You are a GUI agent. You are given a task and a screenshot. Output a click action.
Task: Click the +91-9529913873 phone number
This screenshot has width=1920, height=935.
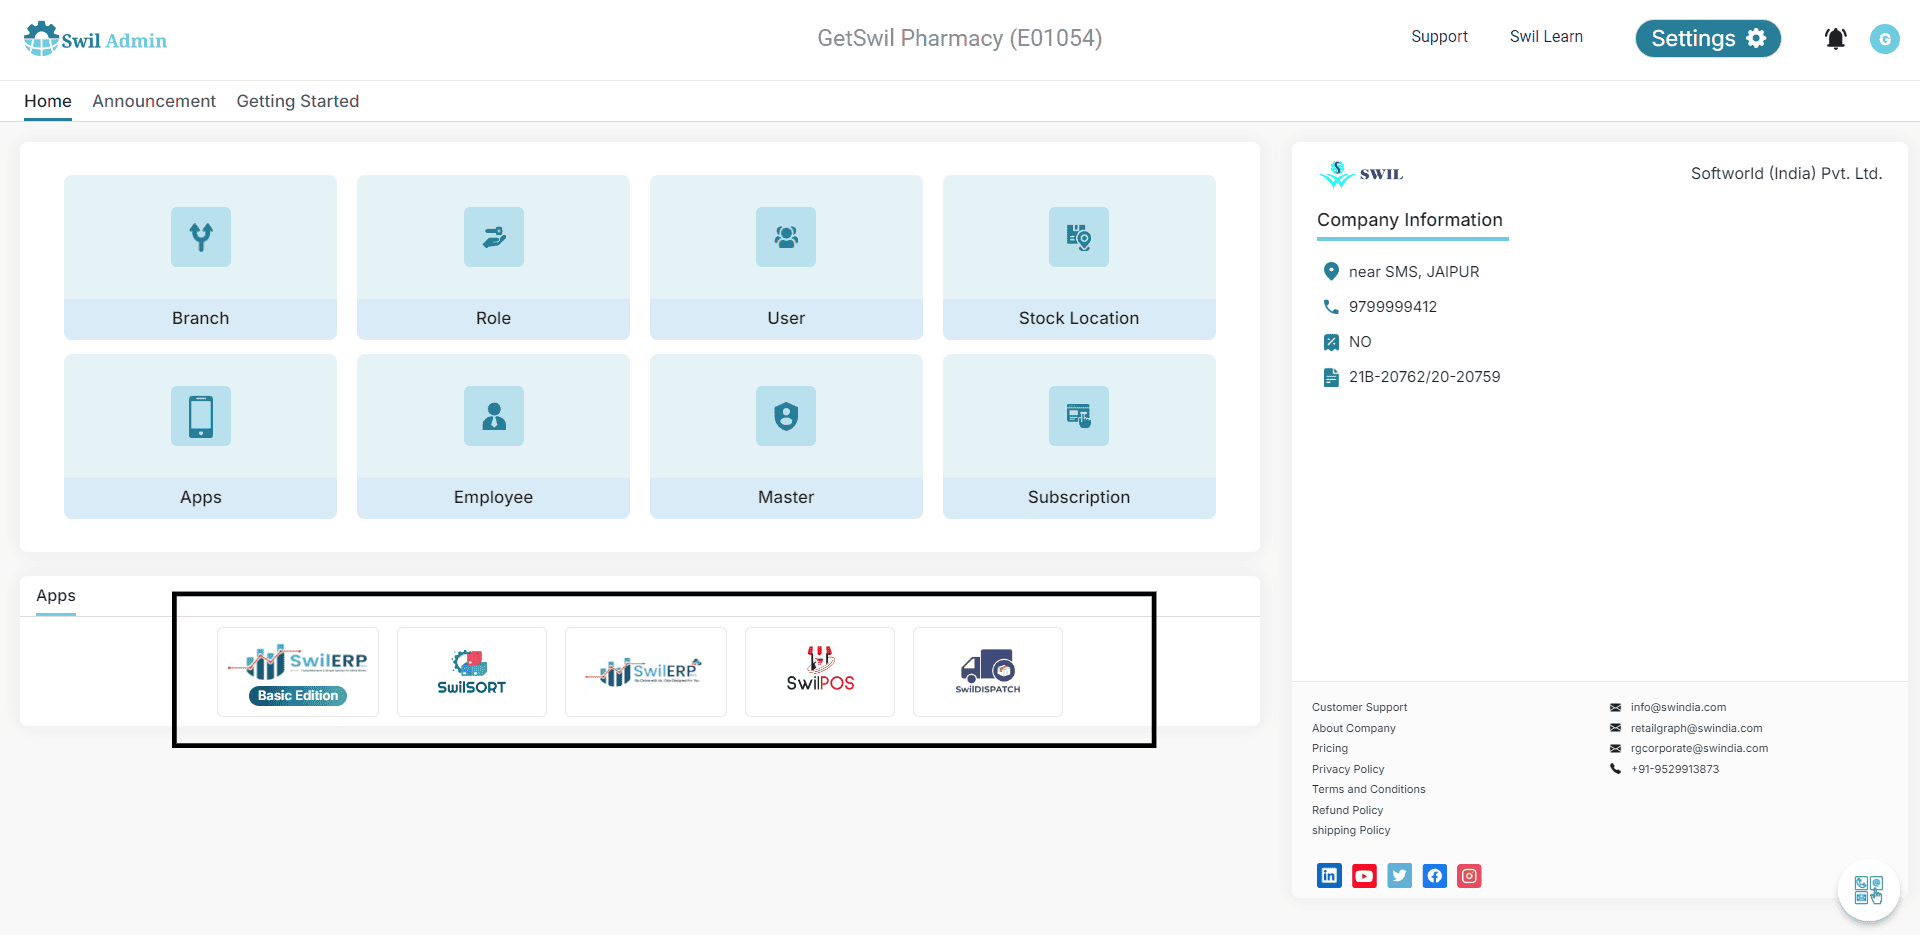[1675, 769]
